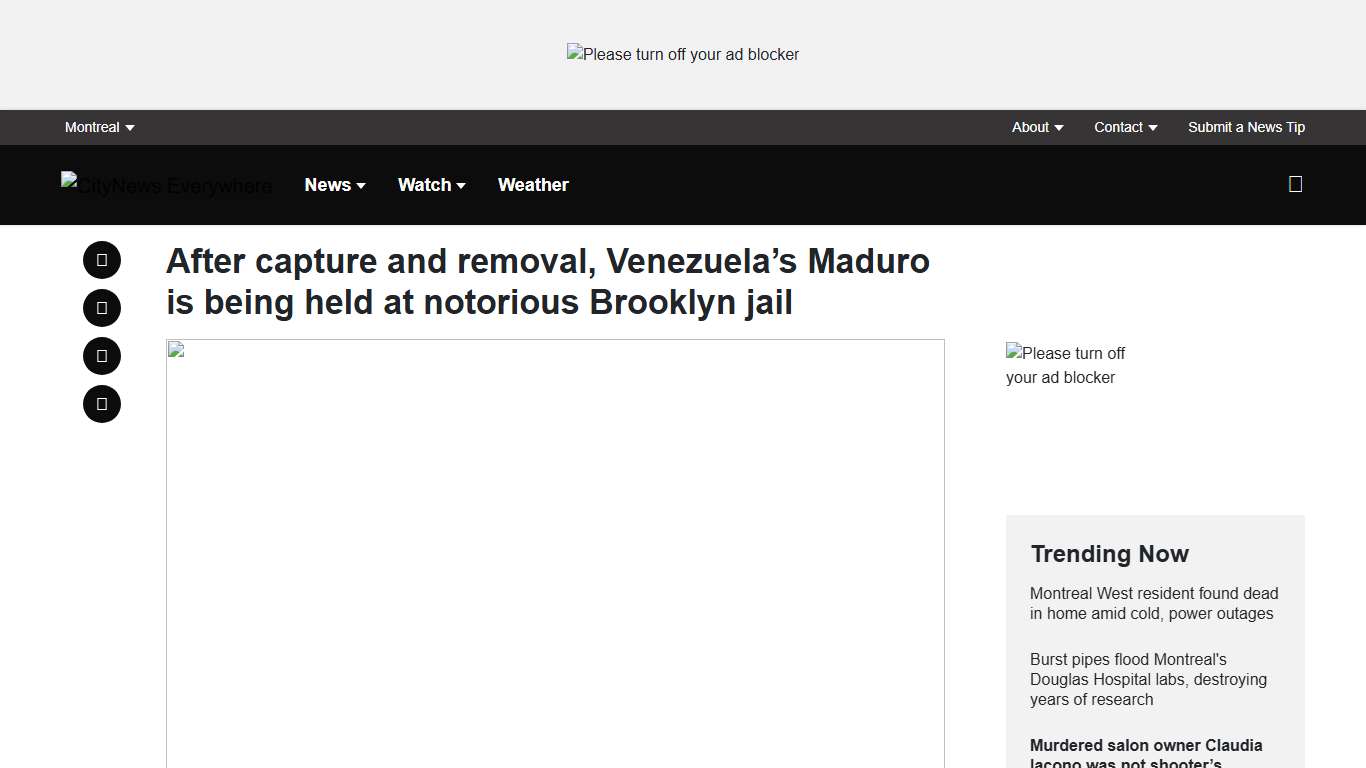
Task: Click the CityNews Everywhere logo
Action: 166,185
